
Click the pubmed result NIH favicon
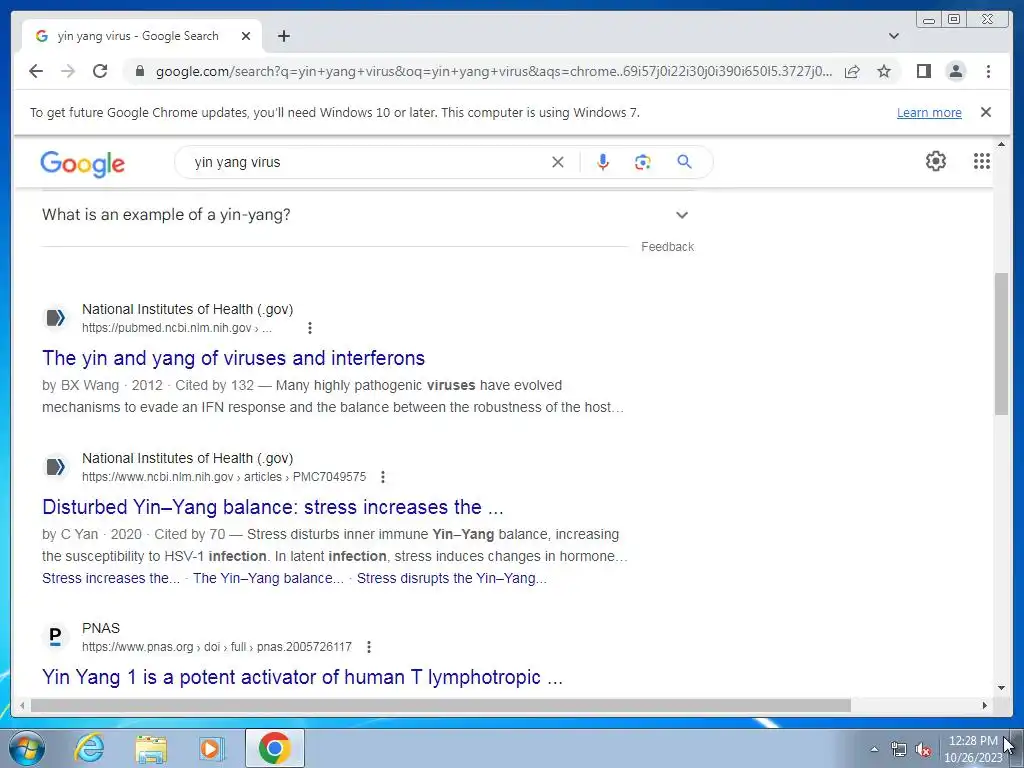pyautogui.click(x=56, y=318)
